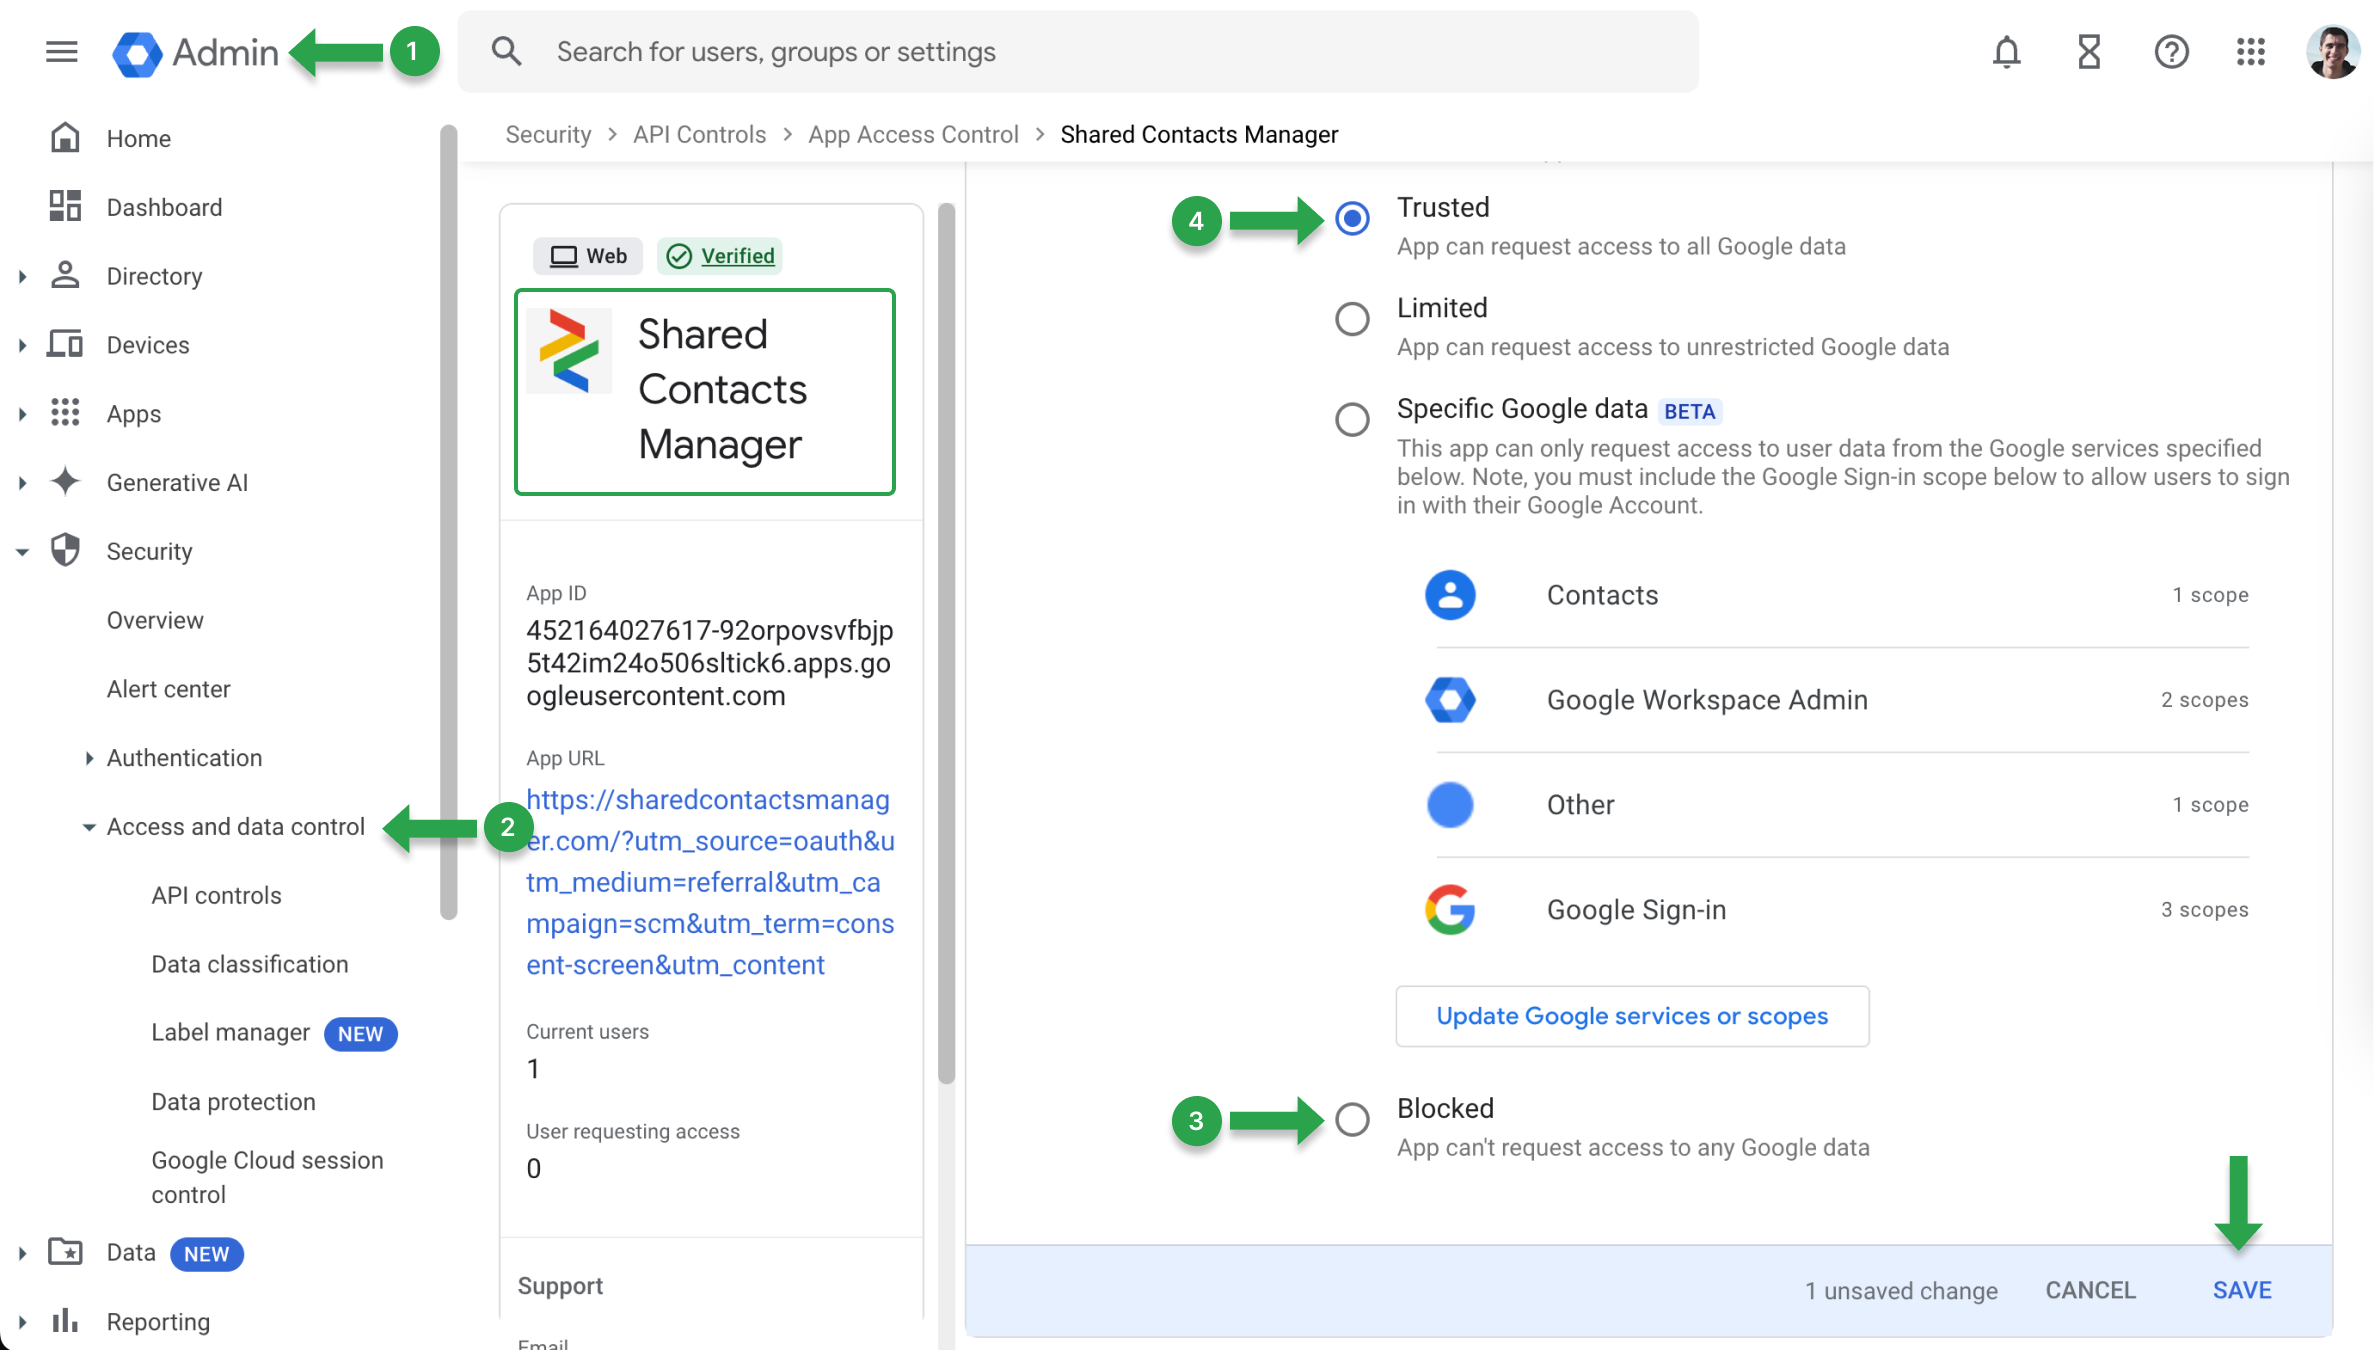Click the search input field
The height and width of the screenshot is (1350, 2374).
coord(1078,51)
